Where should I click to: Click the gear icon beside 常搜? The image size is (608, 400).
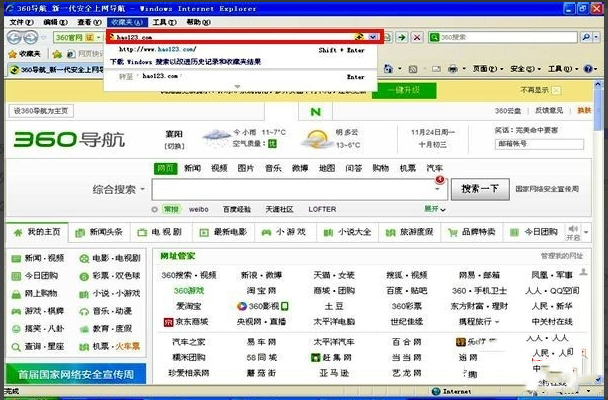tap(154, 209)
